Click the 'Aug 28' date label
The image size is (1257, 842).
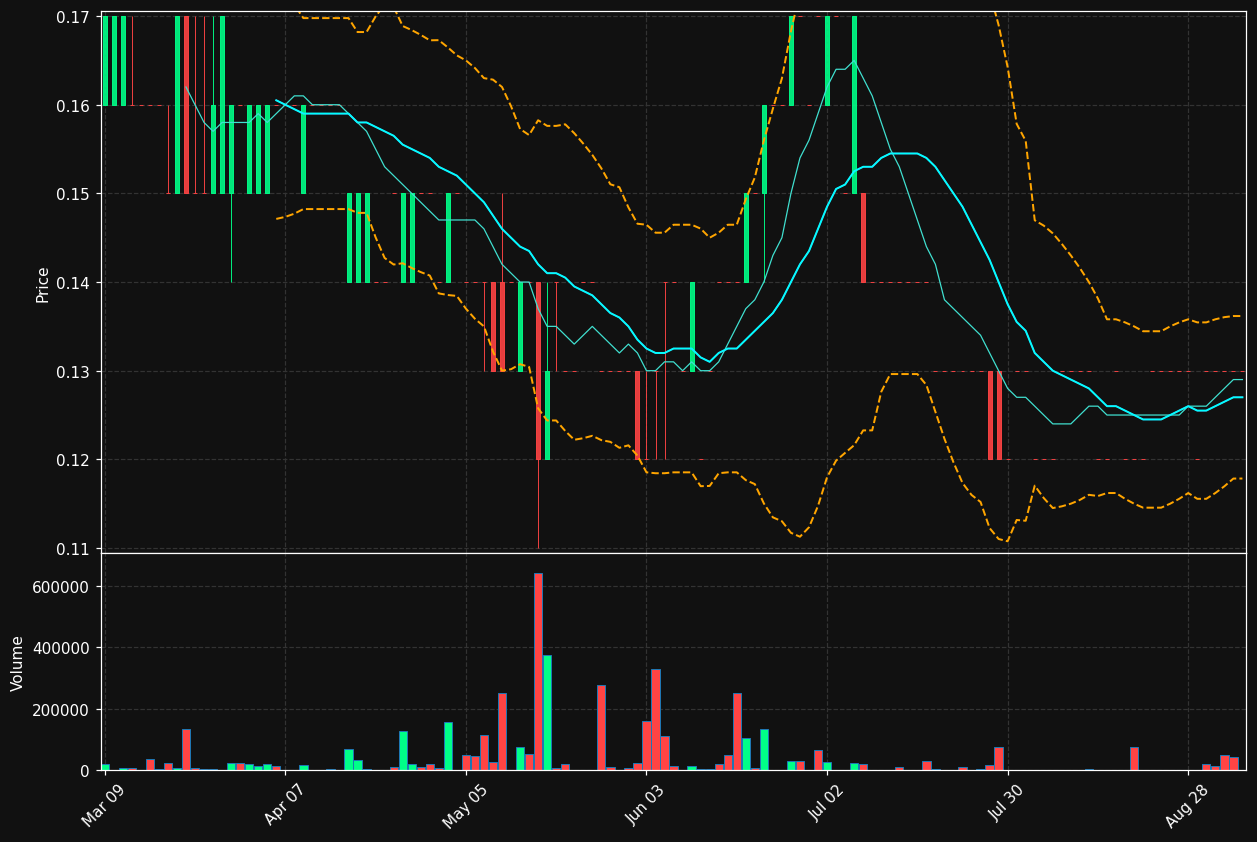(x=1186, y=807)
